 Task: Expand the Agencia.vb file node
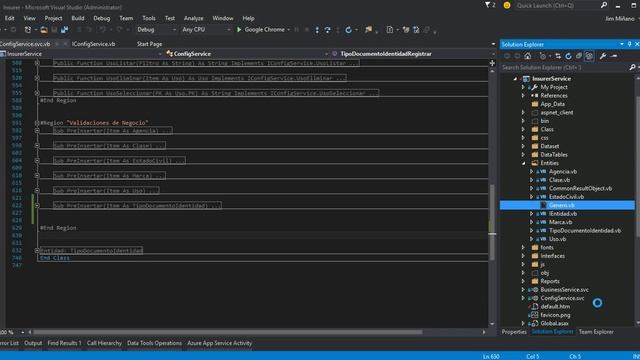(531, 171)
